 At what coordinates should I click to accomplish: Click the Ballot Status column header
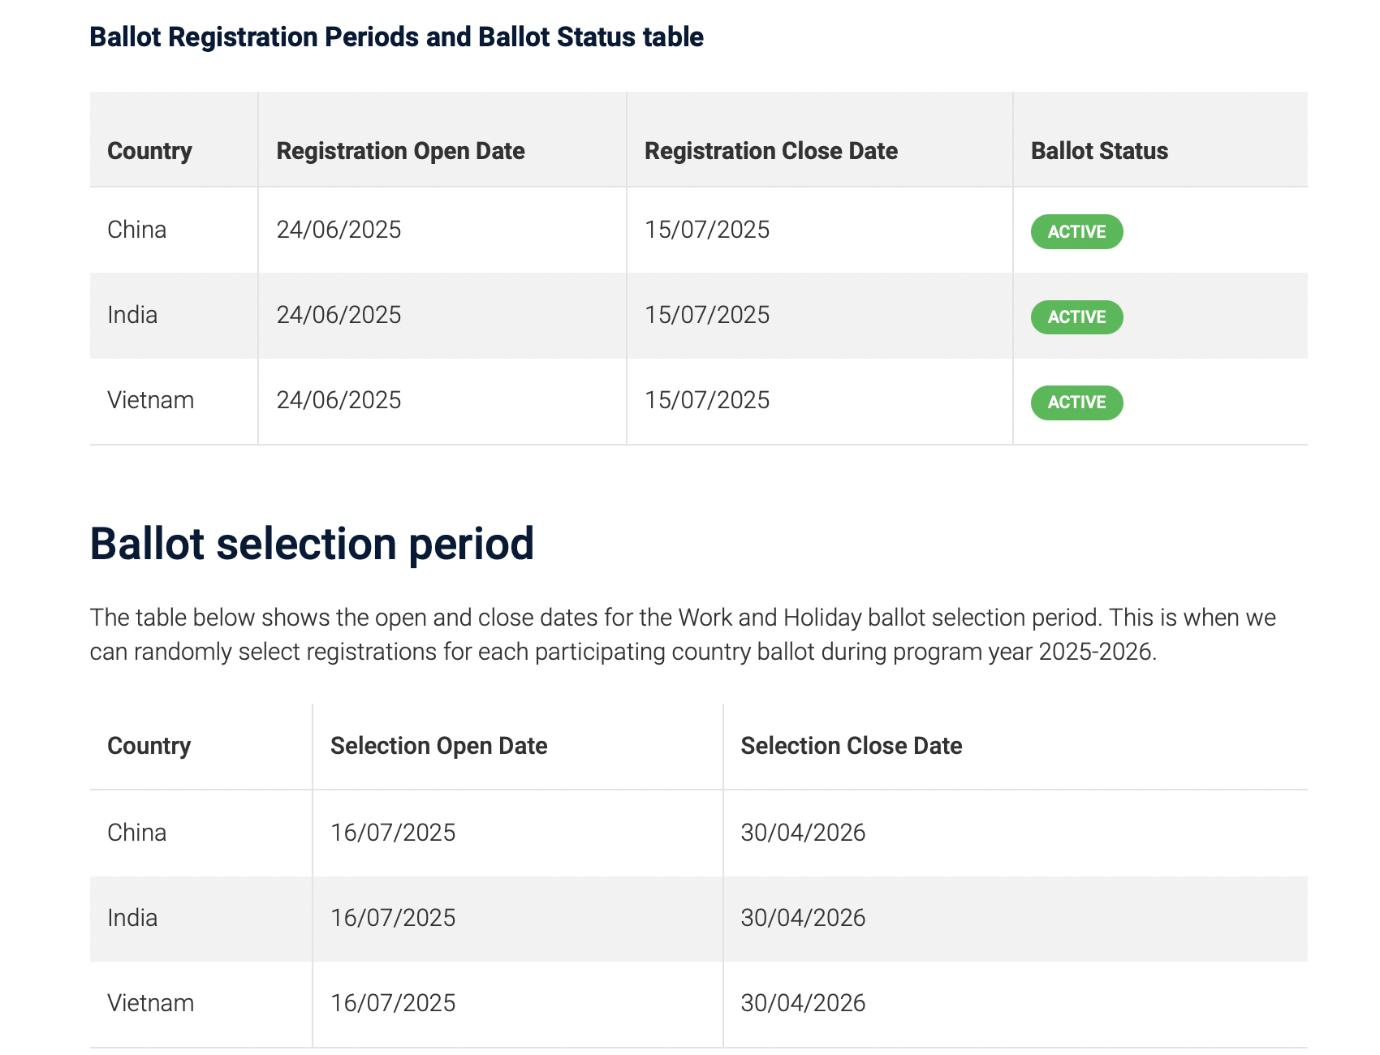1099,151
